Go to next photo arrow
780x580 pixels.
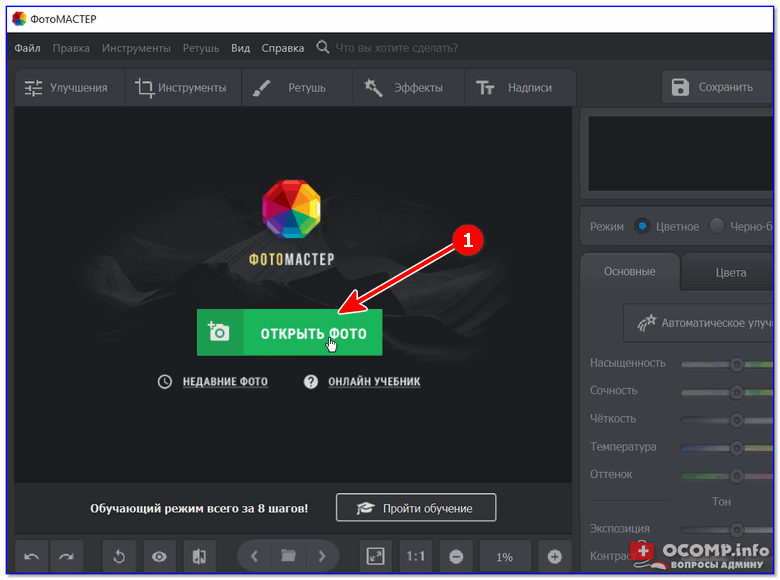tap(322, 556)
